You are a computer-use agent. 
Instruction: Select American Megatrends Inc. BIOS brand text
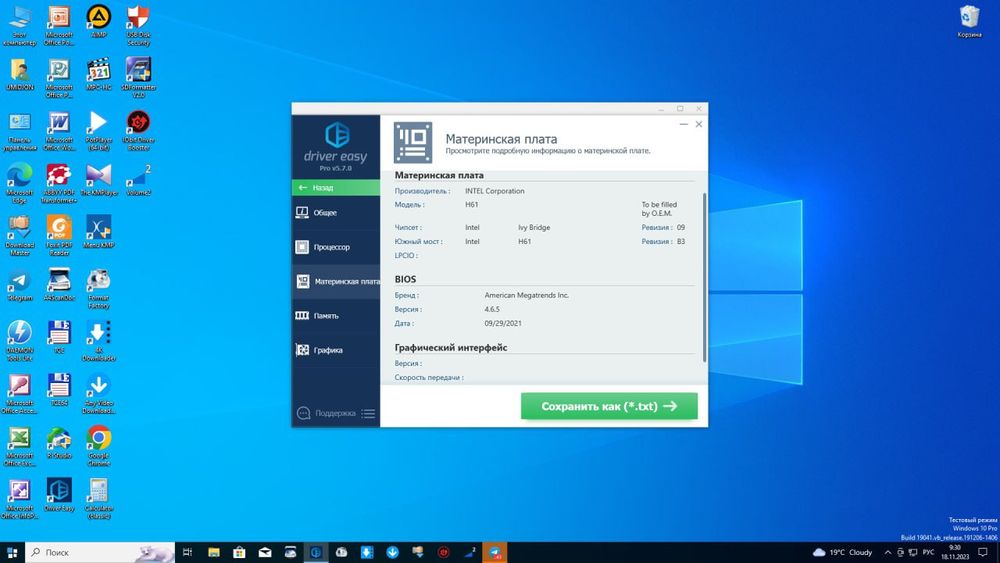527,295
